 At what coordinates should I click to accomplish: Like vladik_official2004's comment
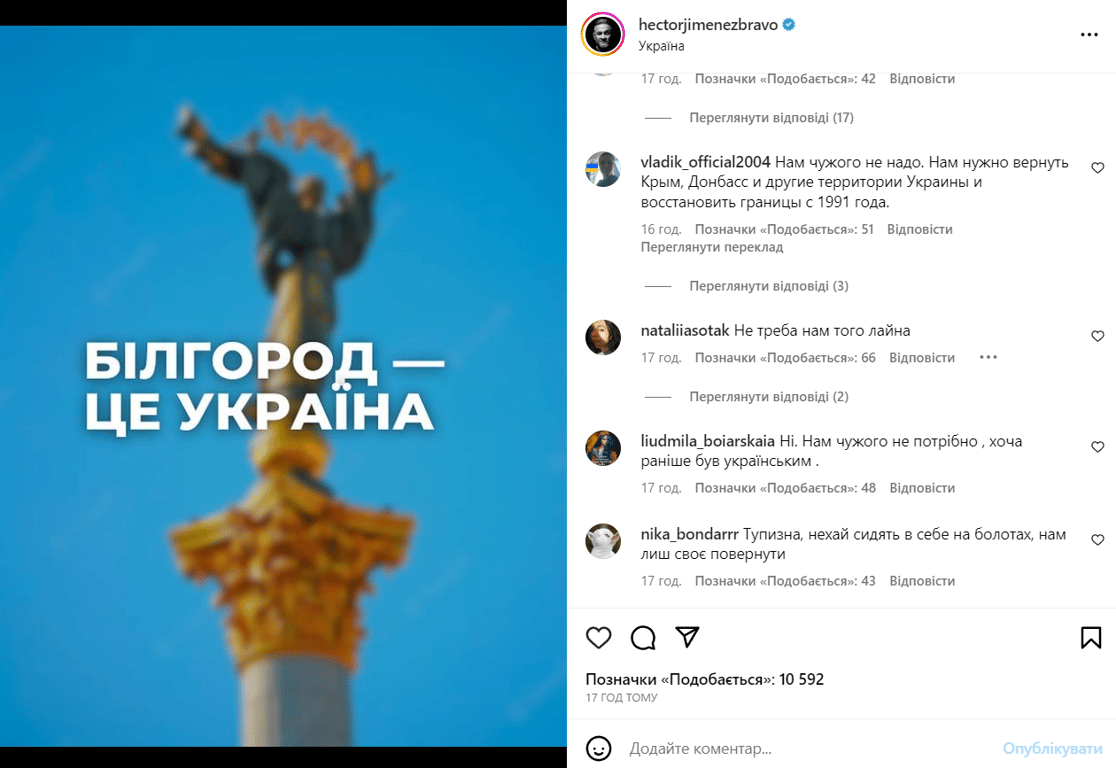[x=1097, y=167]
